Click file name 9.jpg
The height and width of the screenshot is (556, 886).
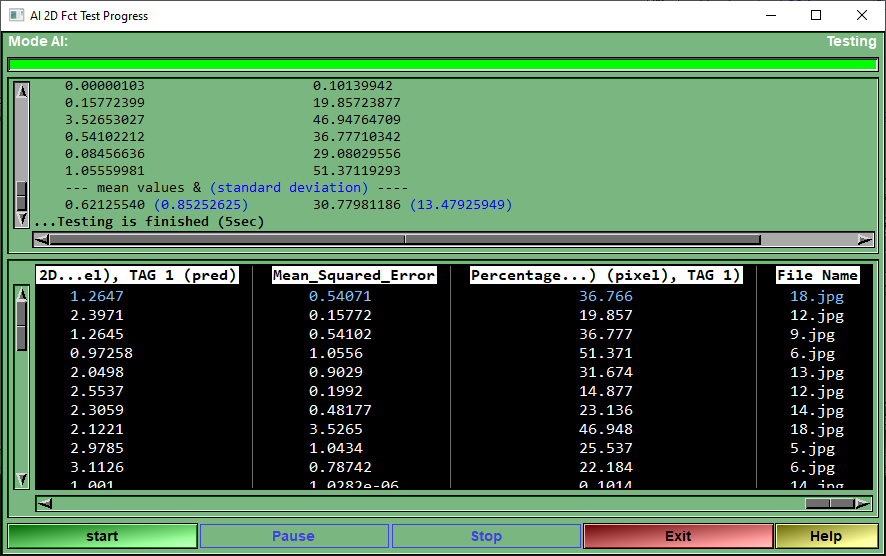[x=812, y=335]
